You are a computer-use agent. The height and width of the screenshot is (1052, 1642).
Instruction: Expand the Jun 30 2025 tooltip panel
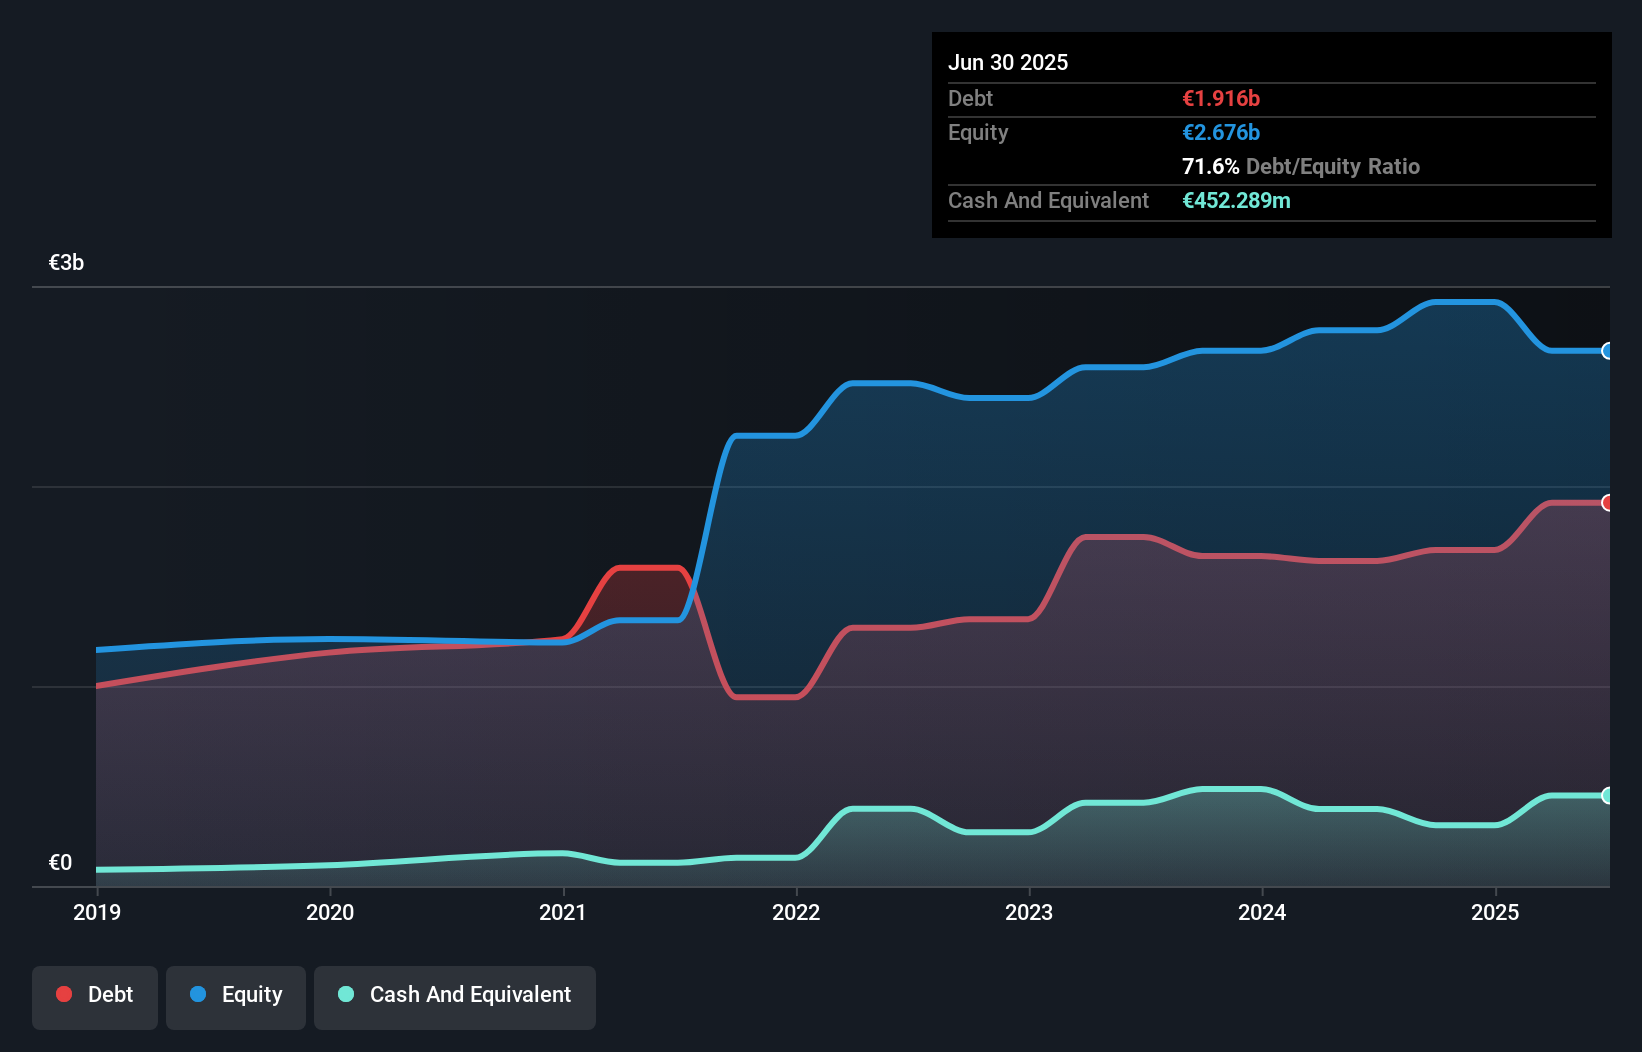tap(1008, 62)
